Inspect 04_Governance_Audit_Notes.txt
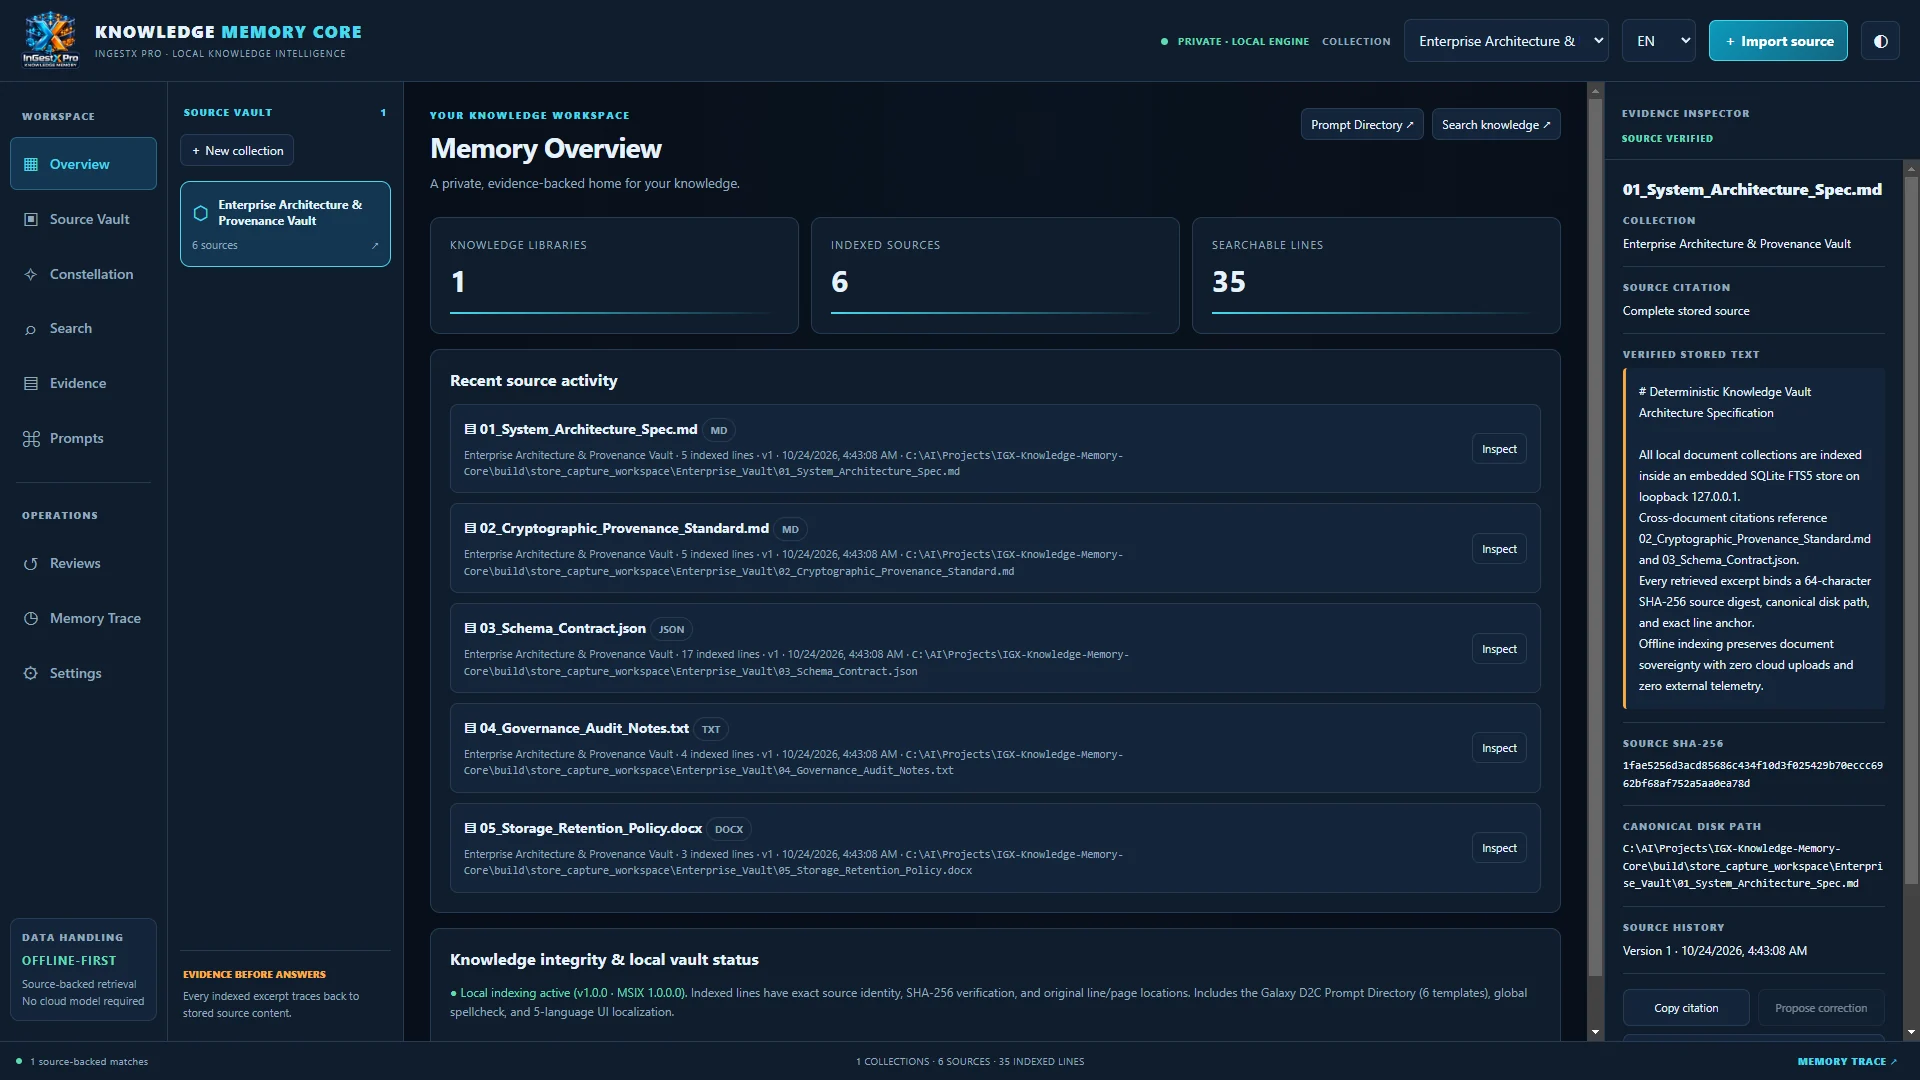The width and height of the screenshot is (1920, 1080). click(1499, 748)
